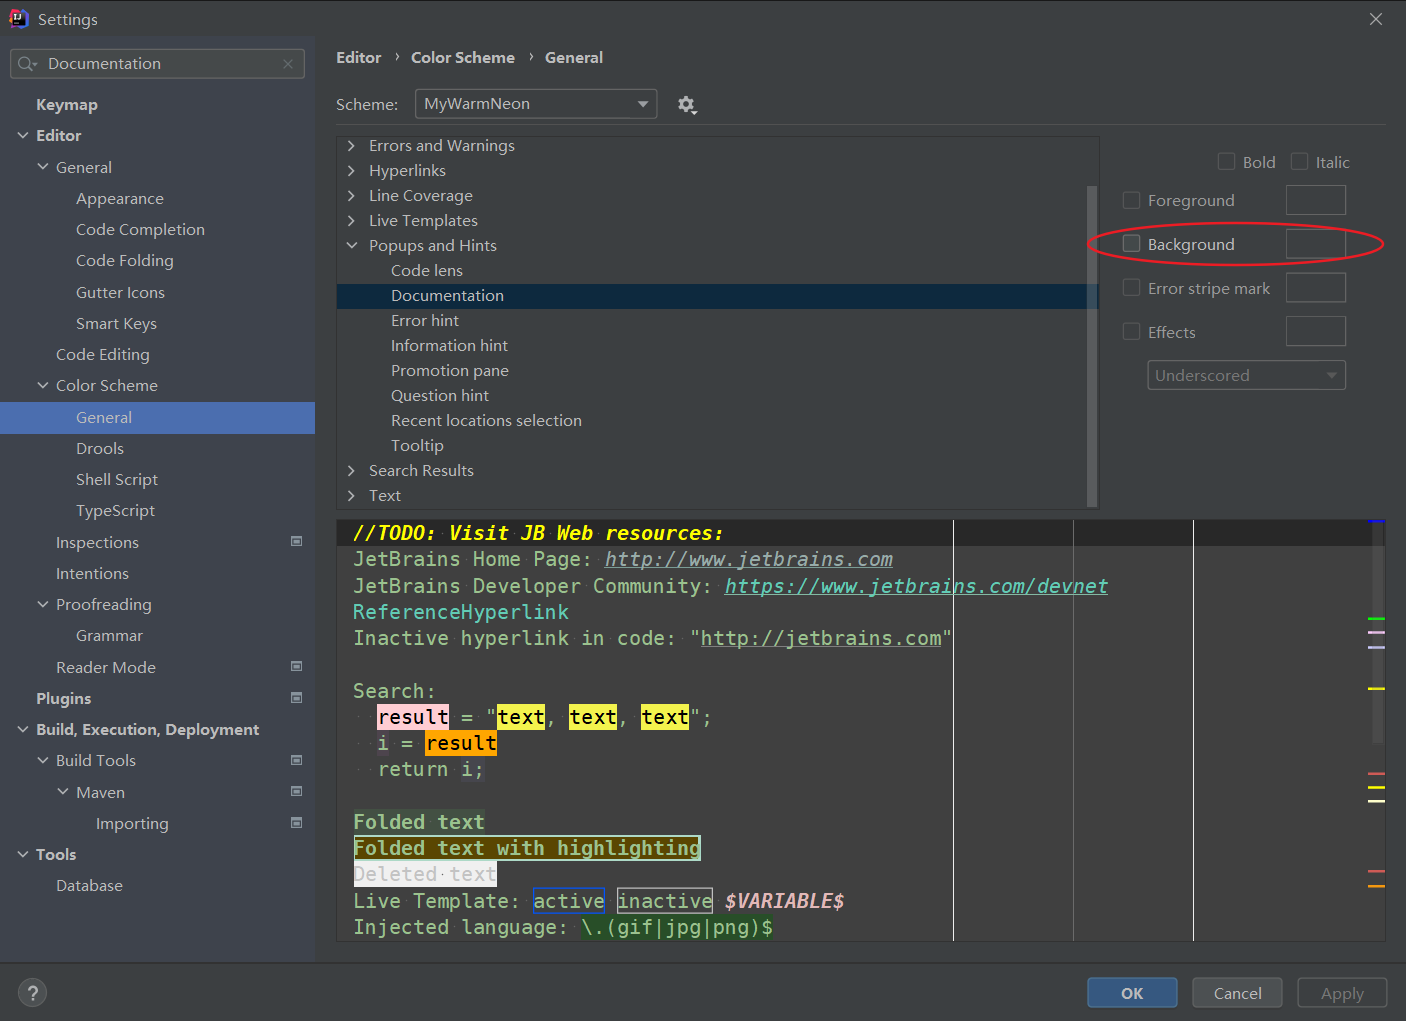Image resolution: width=1406 pixels, height=1021 pixels.
Task: Open the help question mark button
Action: click(33, 993)
